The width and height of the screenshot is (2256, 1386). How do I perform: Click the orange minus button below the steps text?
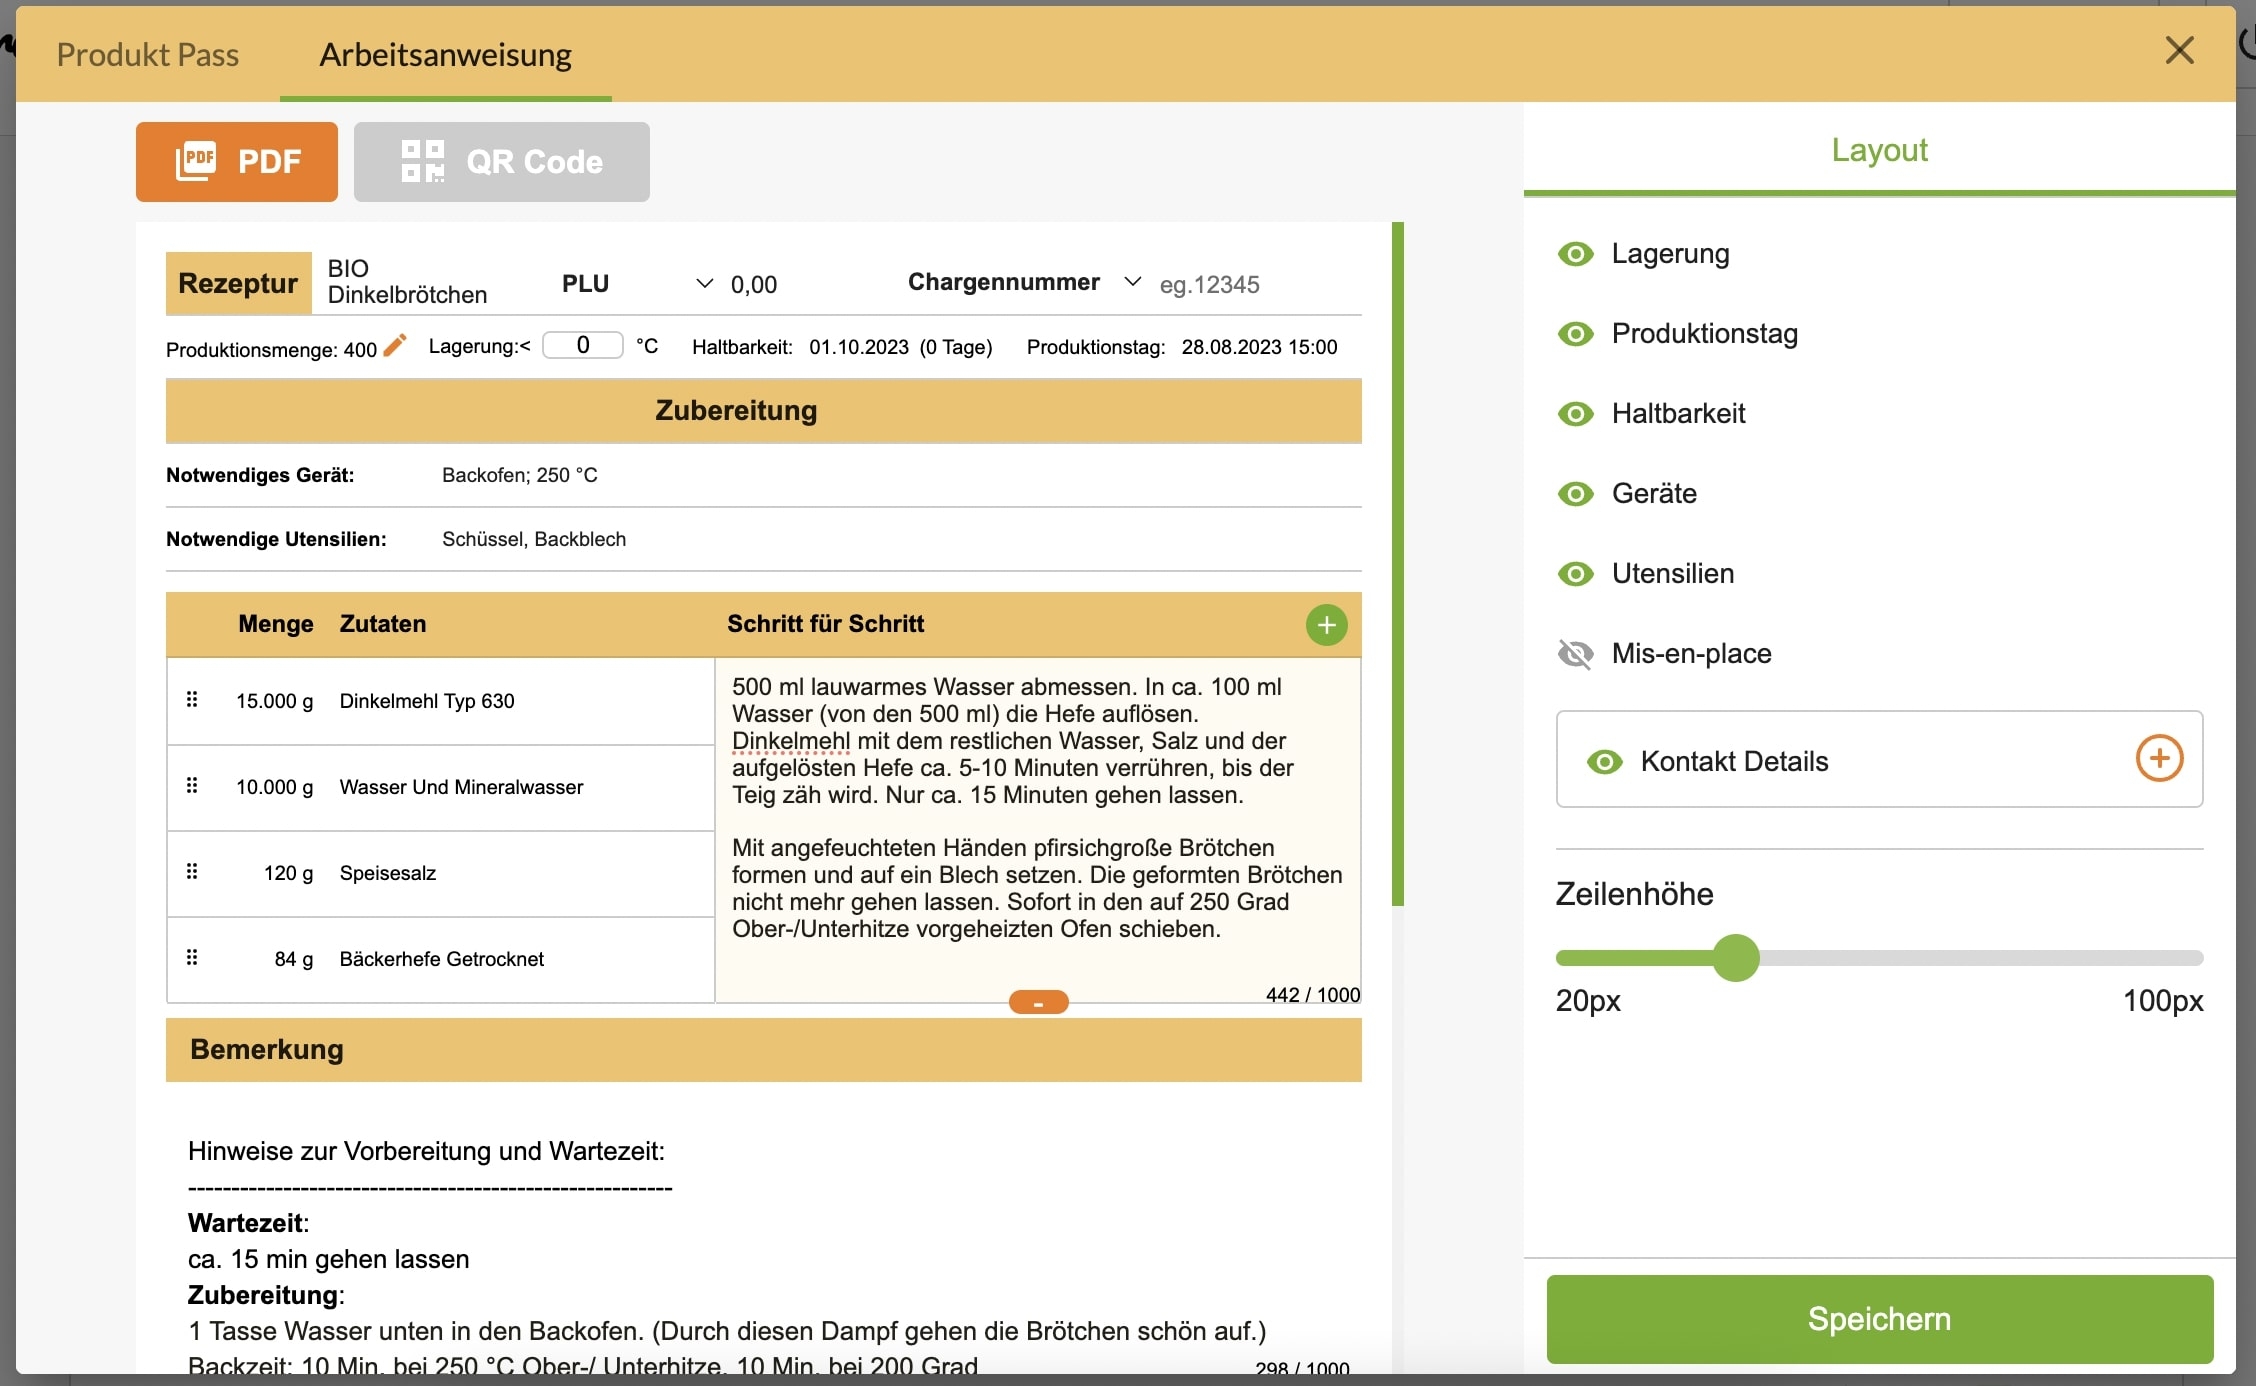pyautogui.click(x=1038, y=1002)
